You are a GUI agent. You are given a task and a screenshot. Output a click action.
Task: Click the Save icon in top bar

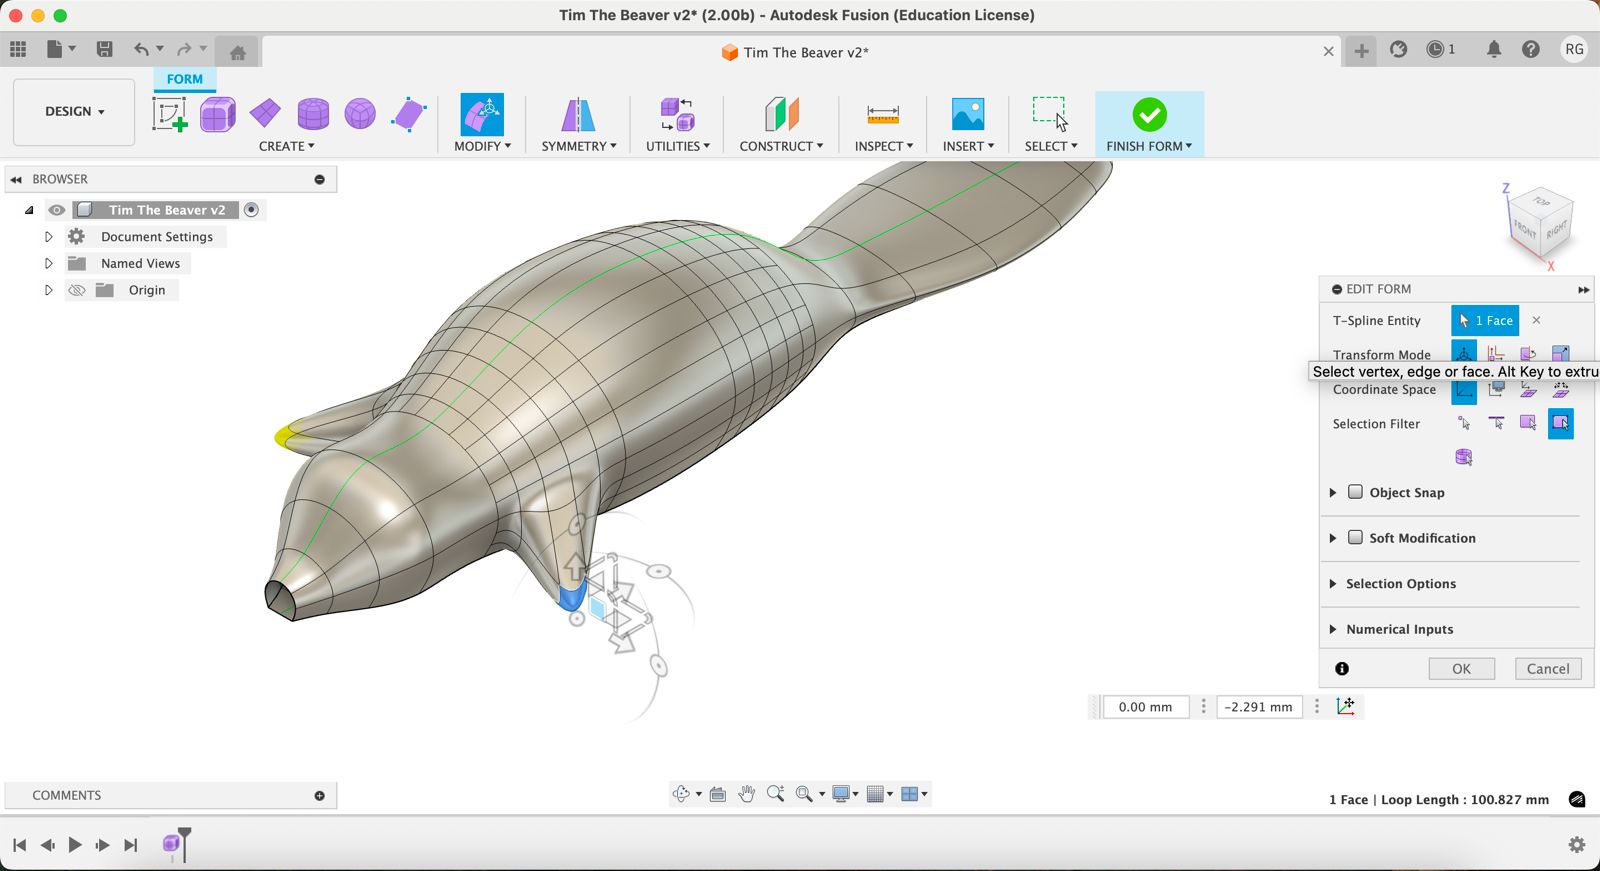104,49
